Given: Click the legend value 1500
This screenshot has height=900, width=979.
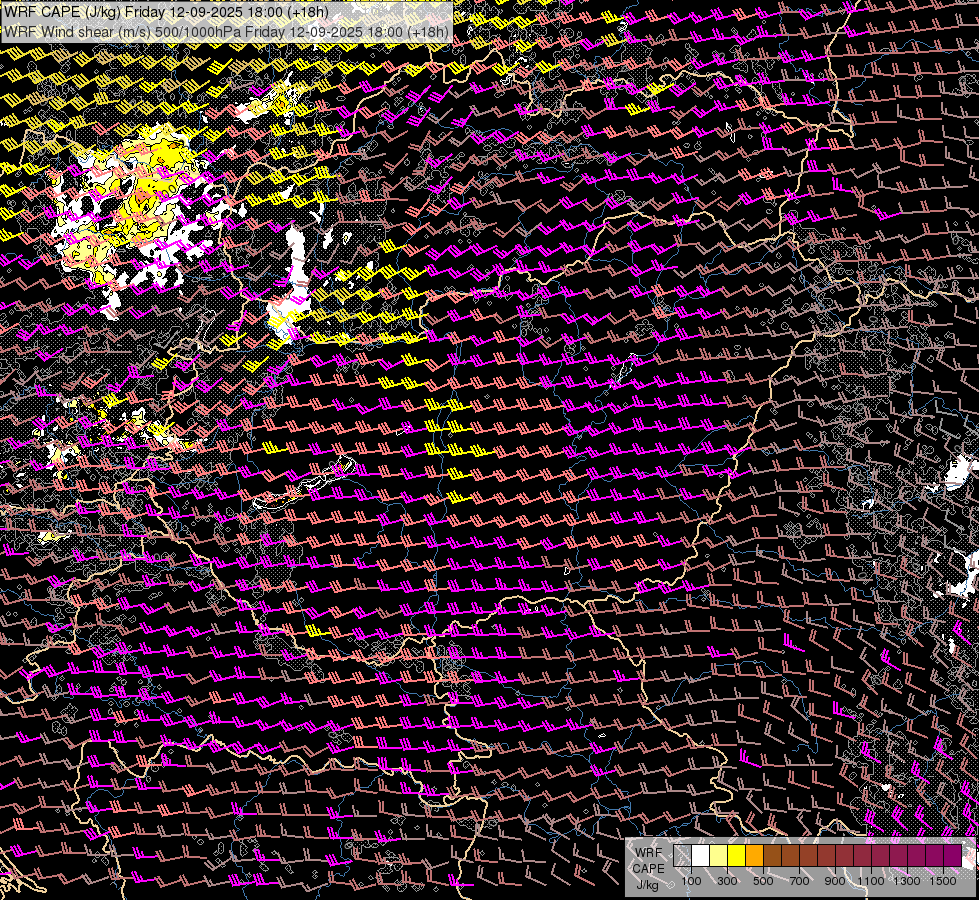Looking at the screenshot, I should point(943,881).
